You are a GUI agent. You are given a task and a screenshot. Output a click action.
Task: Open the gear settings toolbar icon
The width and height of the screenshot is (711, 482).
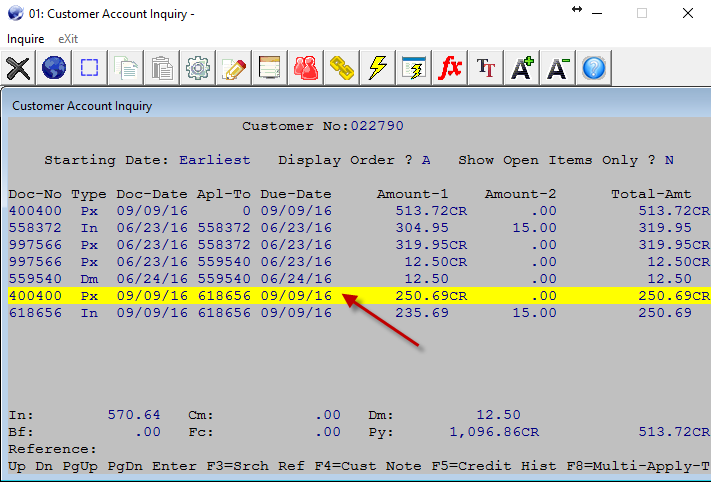coord(198,68)
